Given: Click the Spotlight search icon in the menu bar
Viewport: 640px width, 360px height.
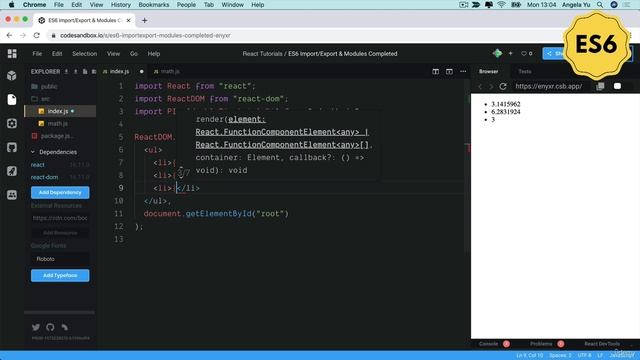Looking at the screenshot, I should click(600, 5).
